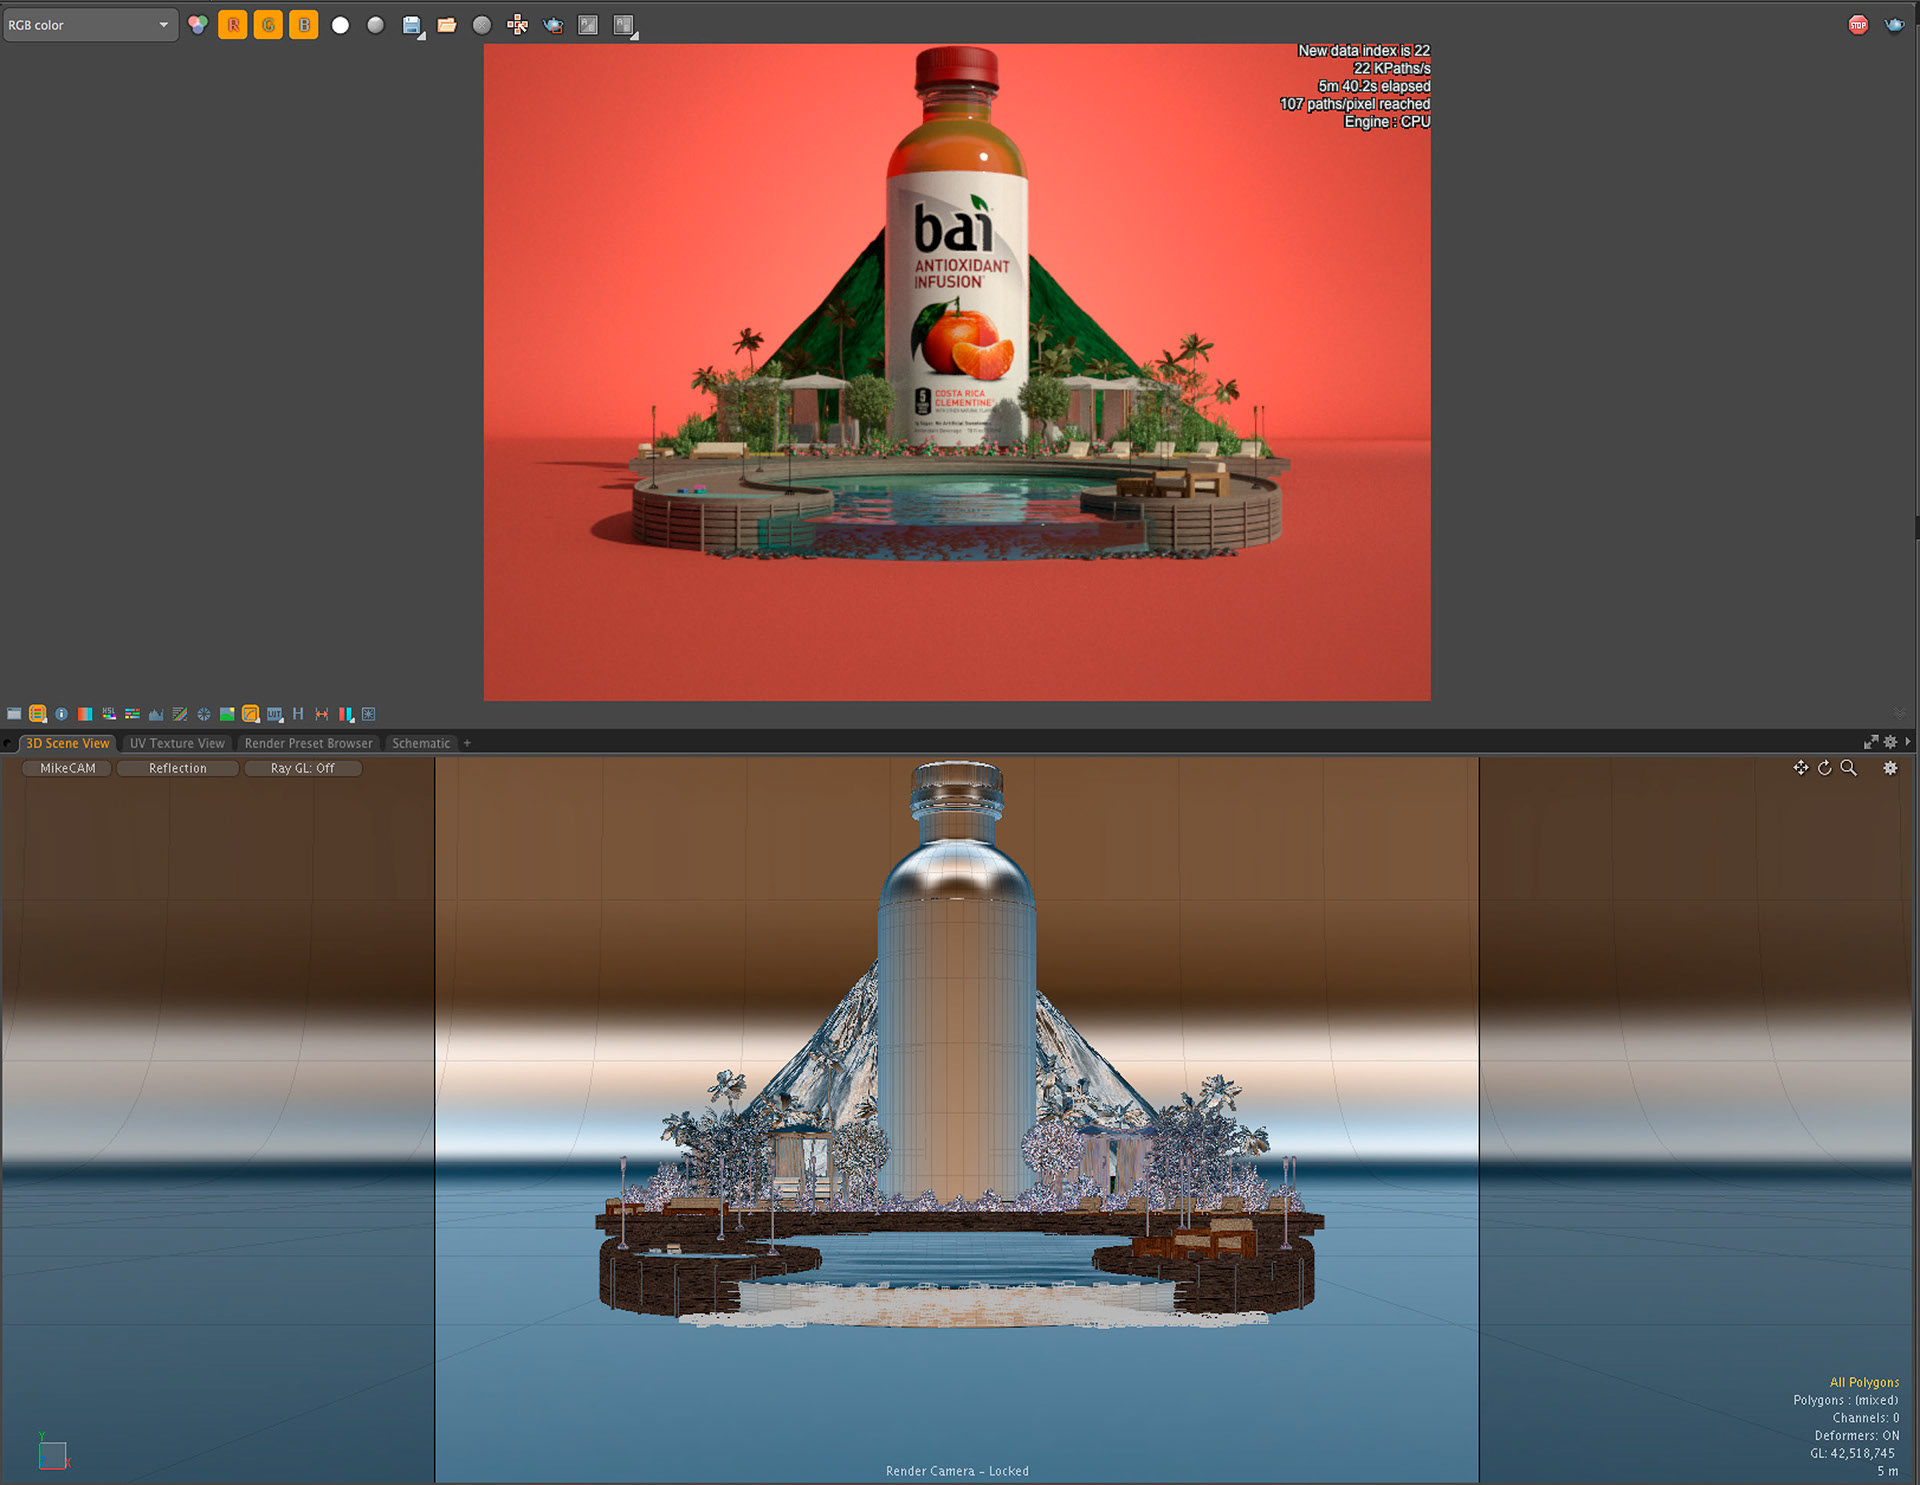Screen dimensions: 1920x1485
Task: Click the blue info icon
Action: 61,714
